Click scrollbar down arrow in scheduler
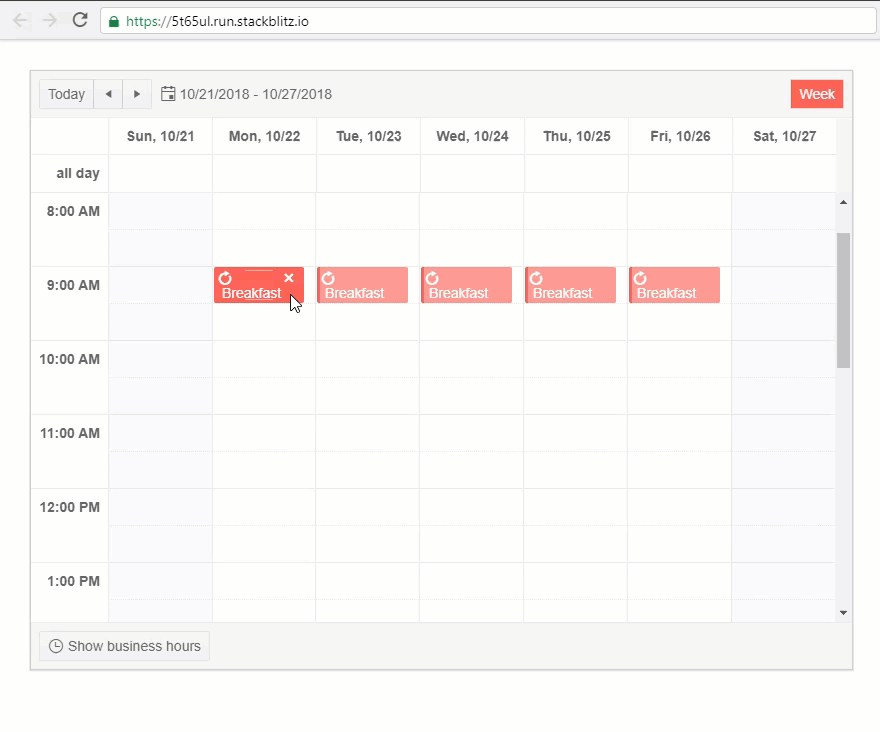Screen dimensions: 880x732 843,612
